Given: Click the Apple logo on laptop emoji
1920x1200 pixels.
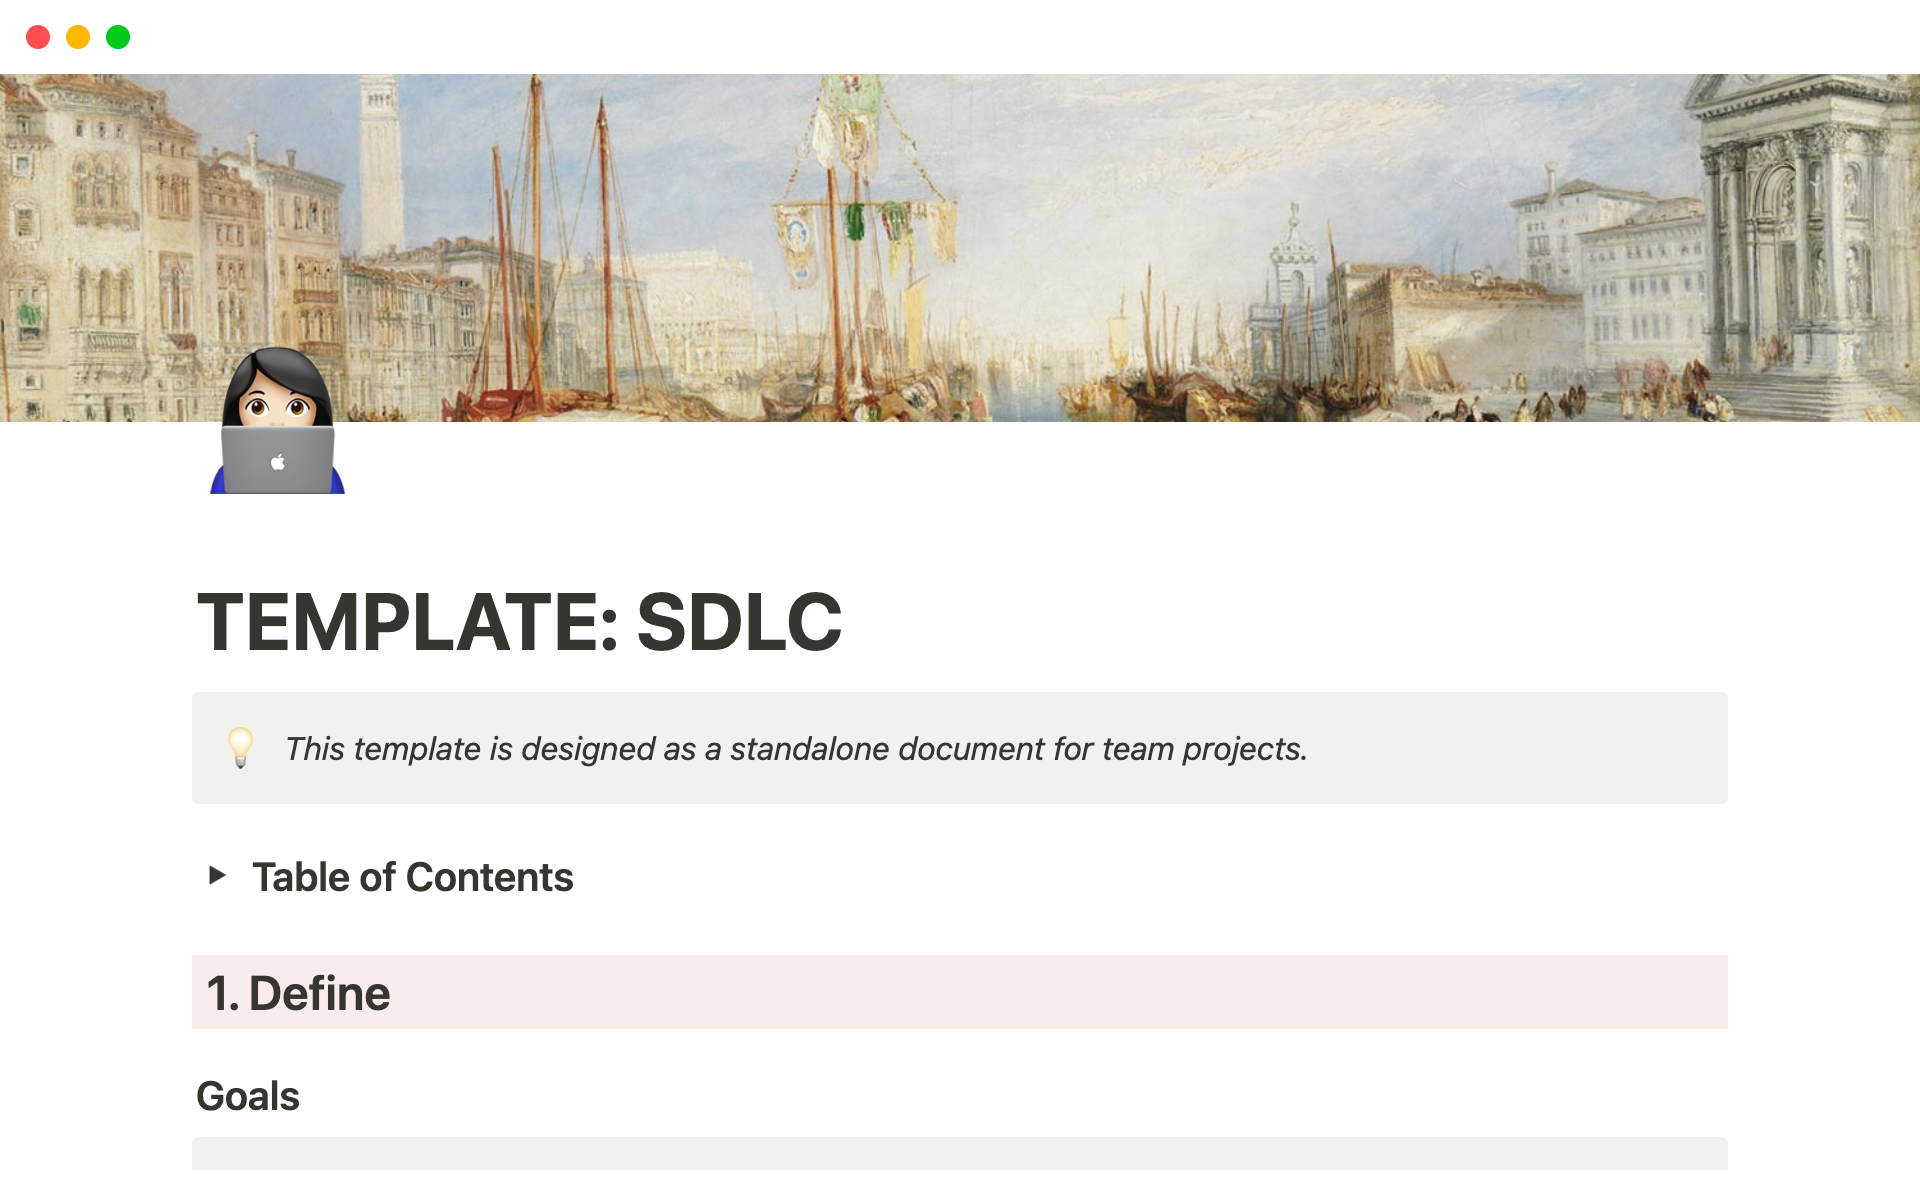Looking at the screenshot, I should [x=278, y=462].
